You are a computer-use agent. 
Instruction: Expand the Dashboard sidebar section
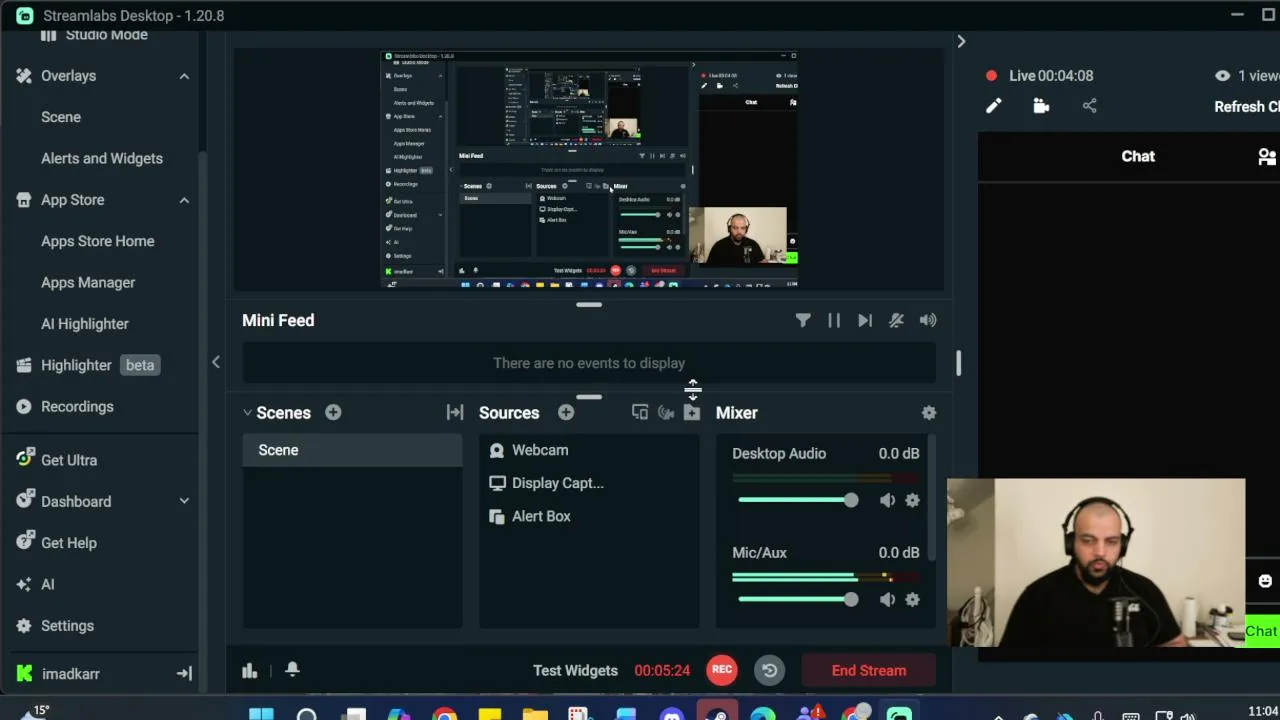click(184, 501)
